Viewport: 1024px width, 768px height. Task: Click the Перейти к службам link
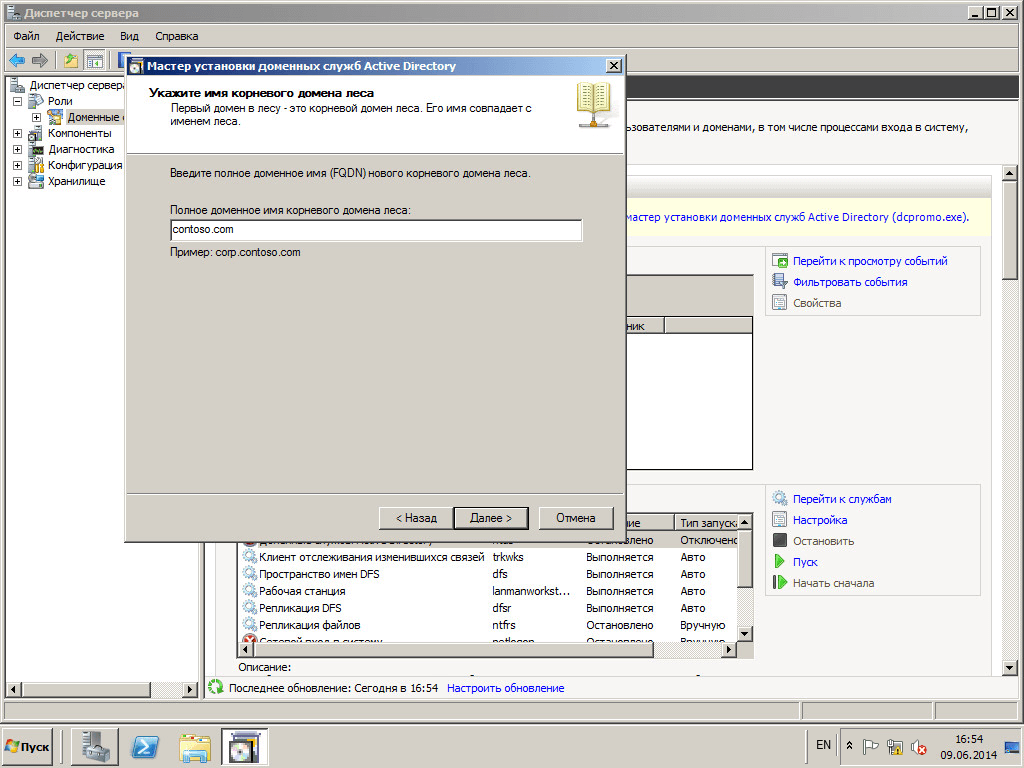click(x=841, y=499)
